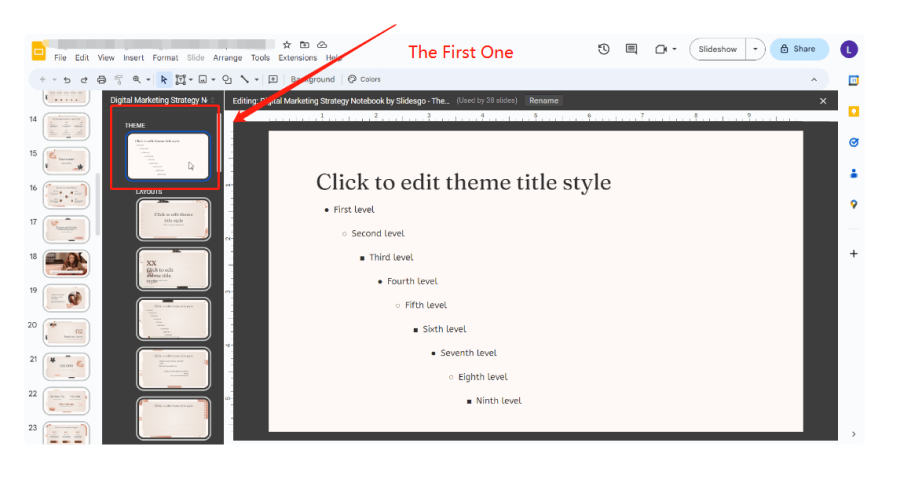Click the redo arrow

pos(84,80)
